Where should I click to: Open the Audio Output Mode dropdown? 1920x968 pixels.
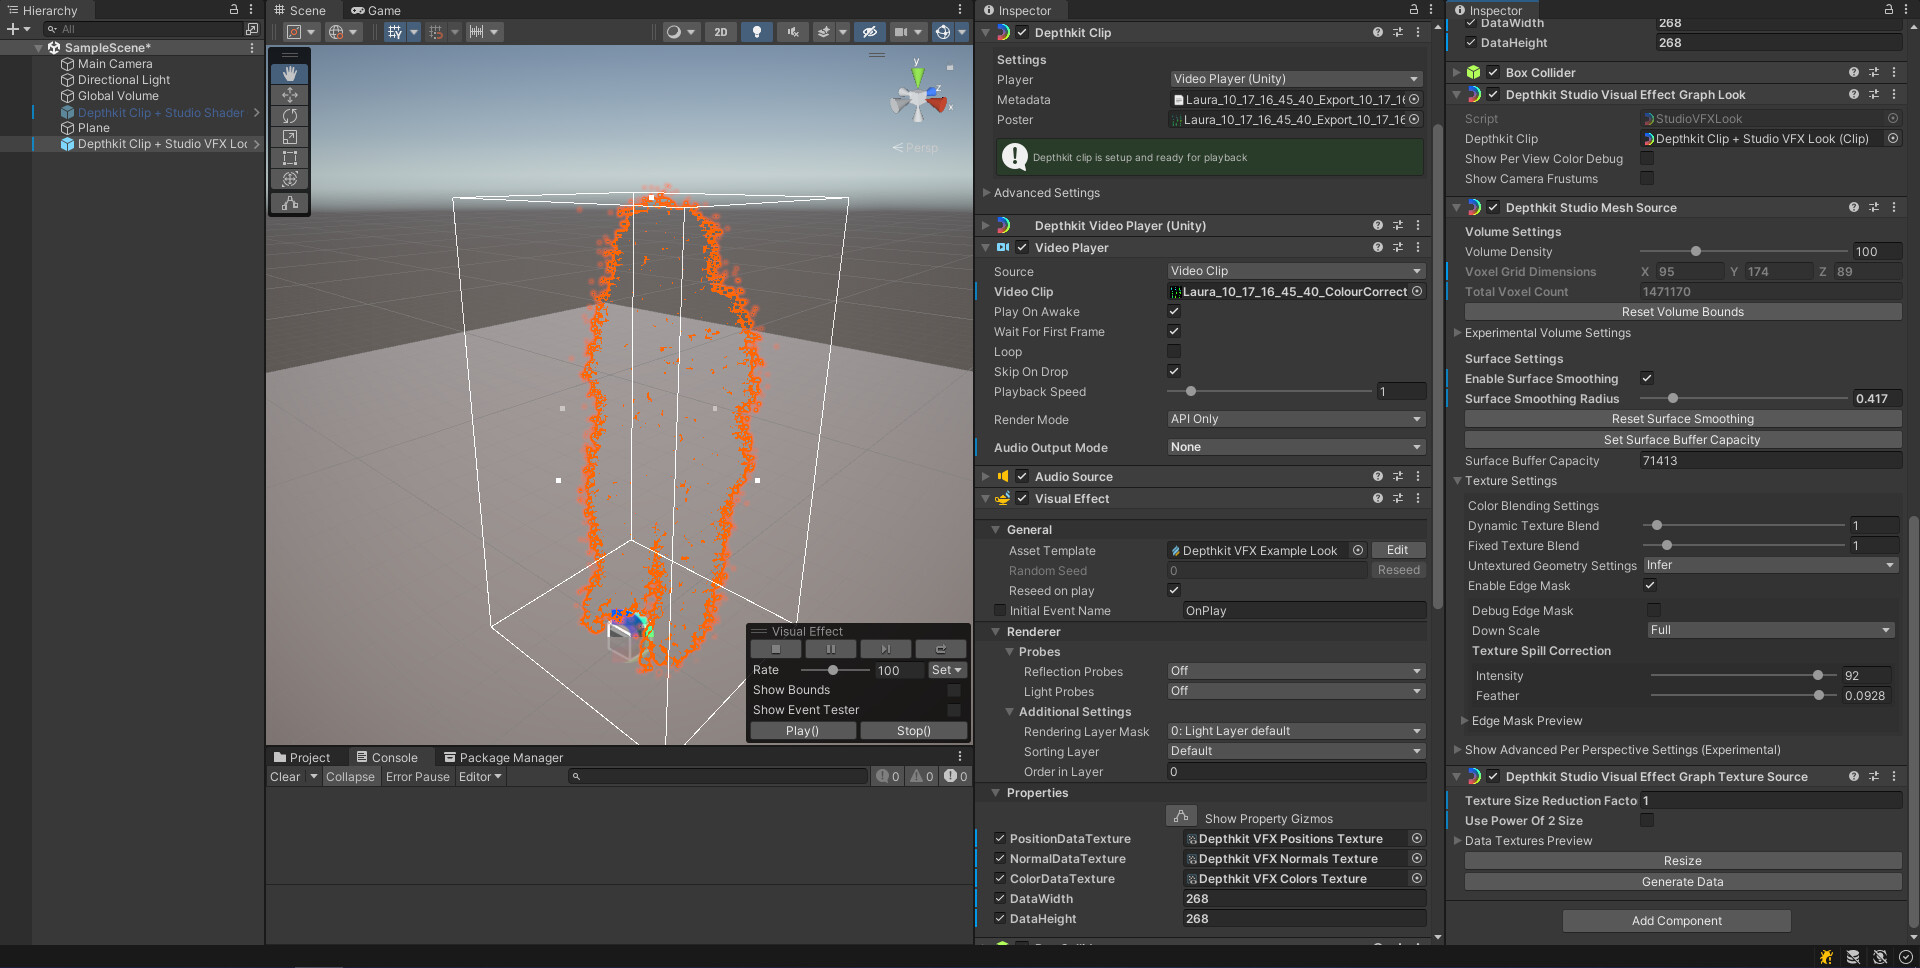pyautogui.click(x=1295, y=447)
